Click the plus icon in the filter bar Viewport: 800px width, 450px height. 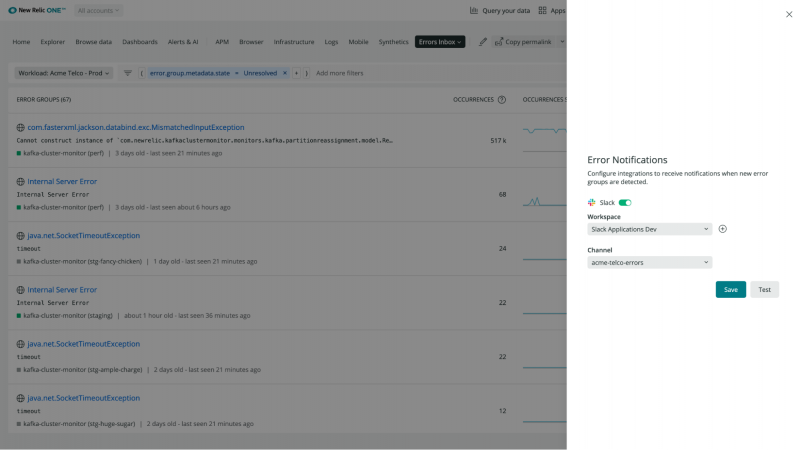296,73
